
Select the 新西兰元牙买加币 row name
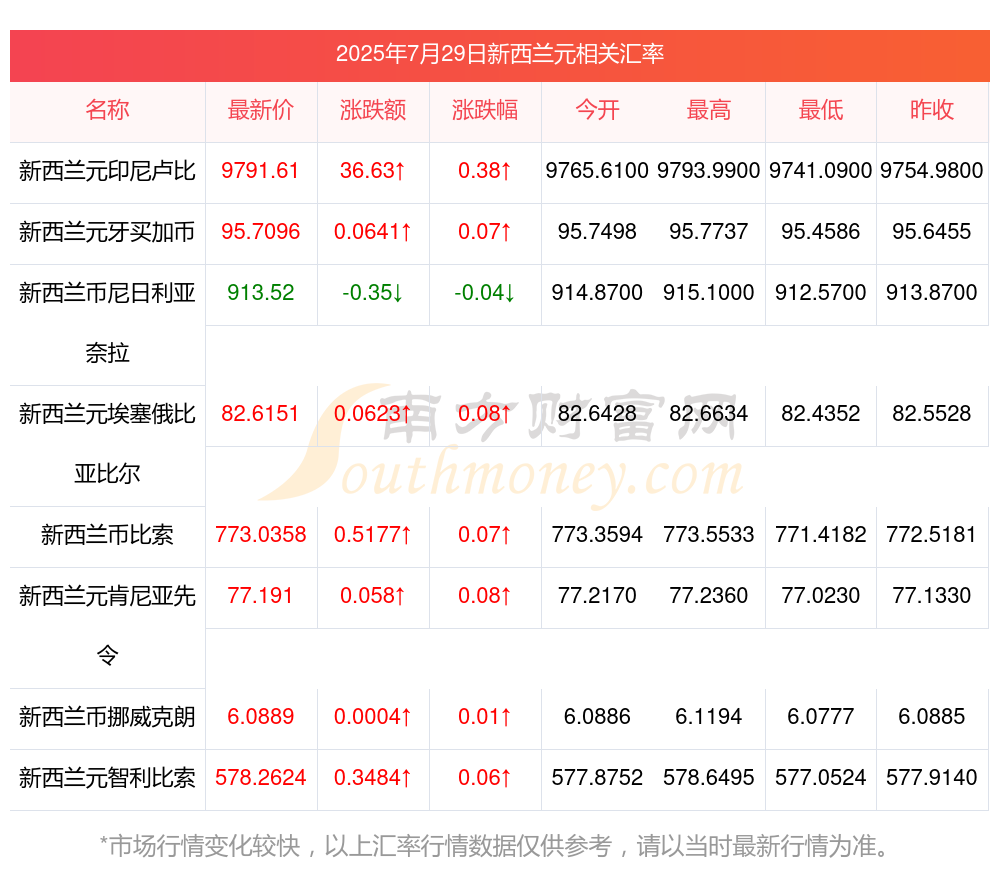[107, 232]
